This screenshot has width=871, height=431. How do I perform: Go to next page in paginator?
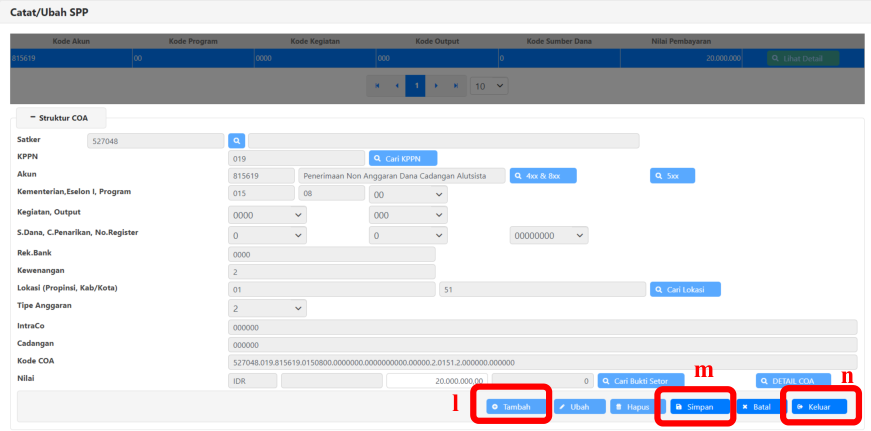point(437,86)
